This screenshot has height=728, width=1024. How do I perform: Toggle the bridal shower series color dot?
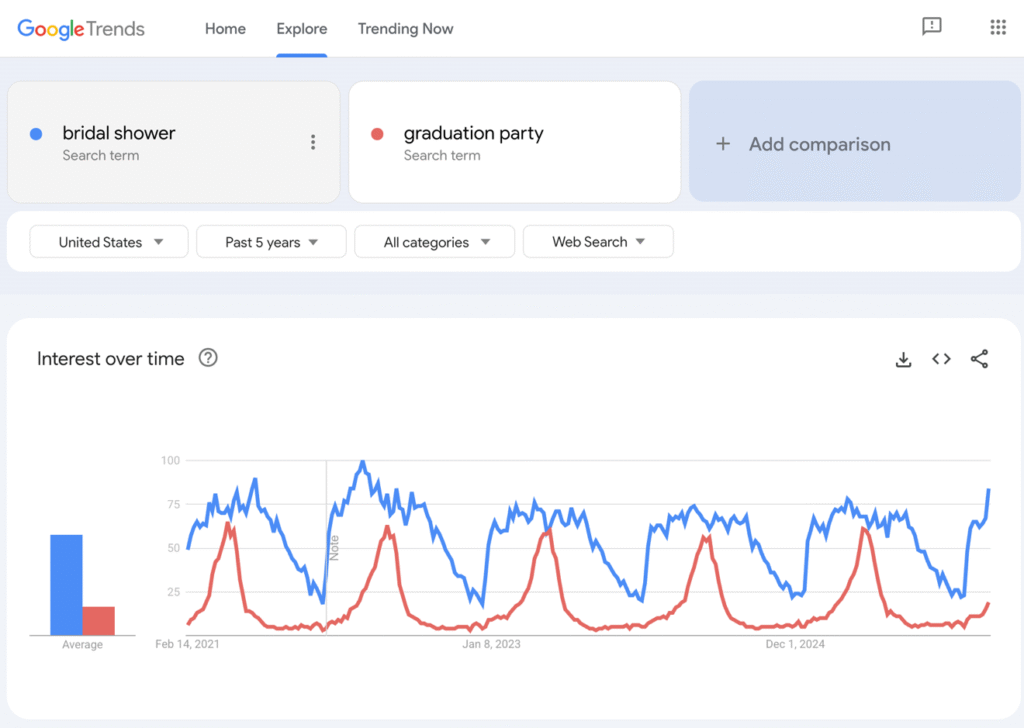pyautogui.click(x=37, y=132)
